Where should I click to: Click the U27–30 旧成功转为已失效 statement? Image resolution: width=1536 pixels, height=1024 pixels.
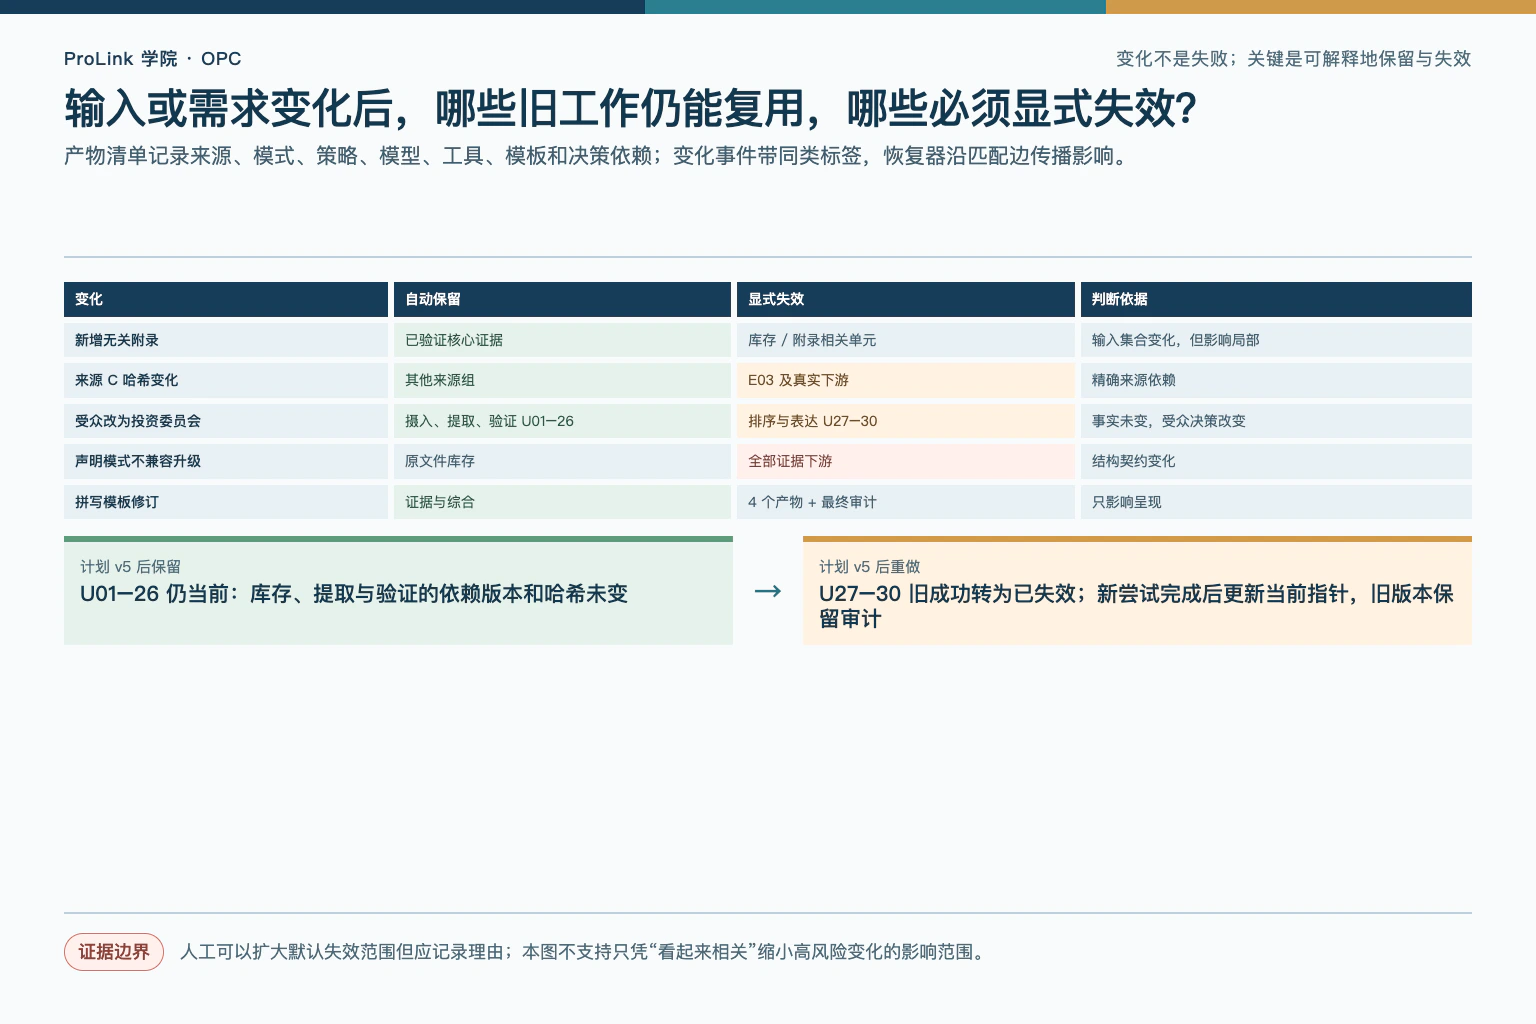point(1136,606)
